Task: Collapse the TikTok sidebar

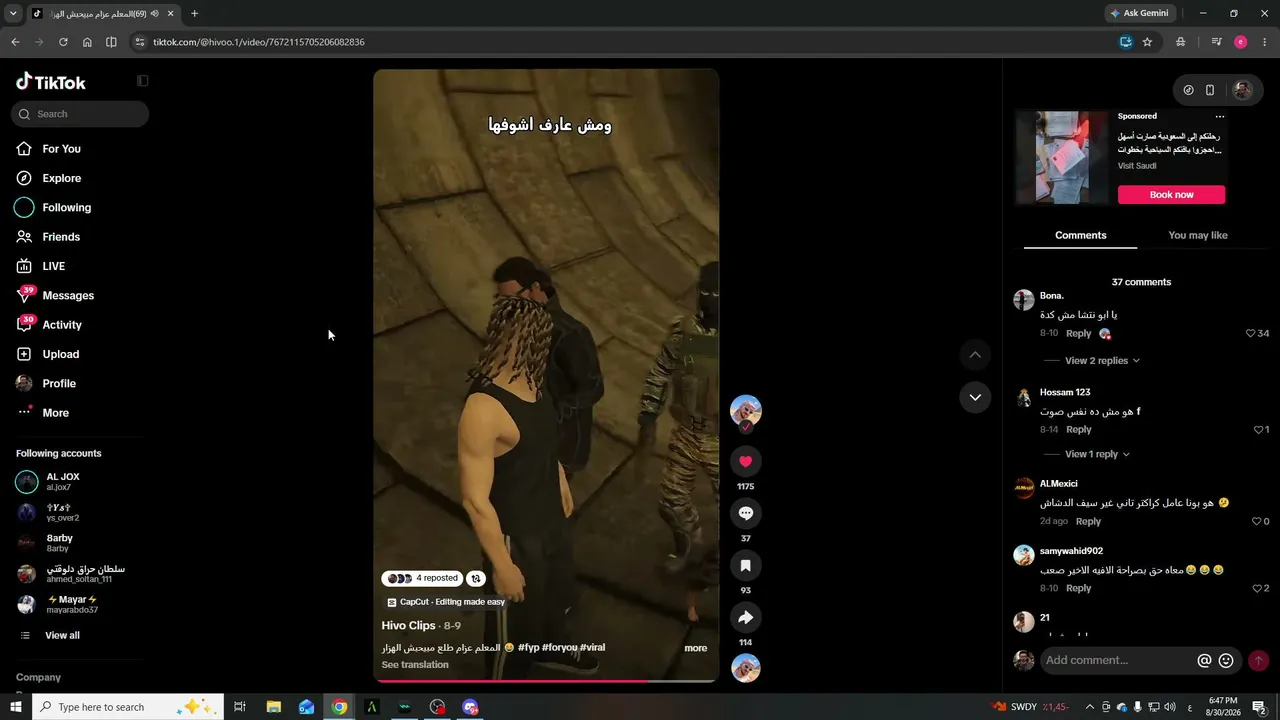Action: pyautogui.click(x=142, y=81)
